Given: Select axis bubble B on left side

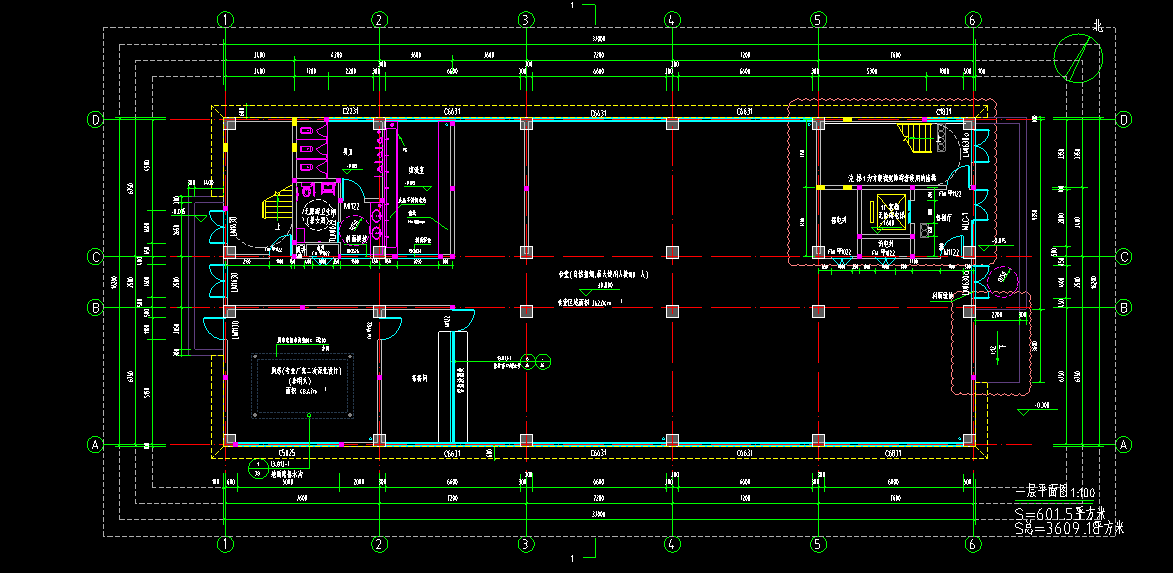Looking at the screenshot, I should click(x=96, y=307).
